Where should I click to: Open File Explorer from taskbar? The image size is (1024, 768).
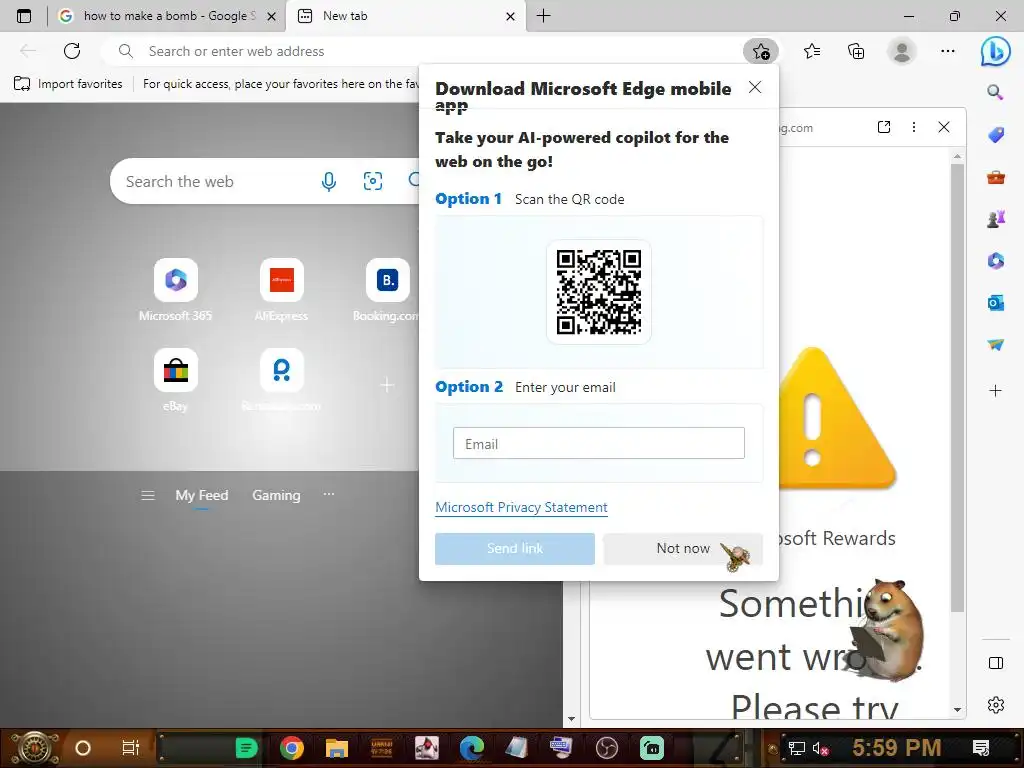(x=336, y=748)
